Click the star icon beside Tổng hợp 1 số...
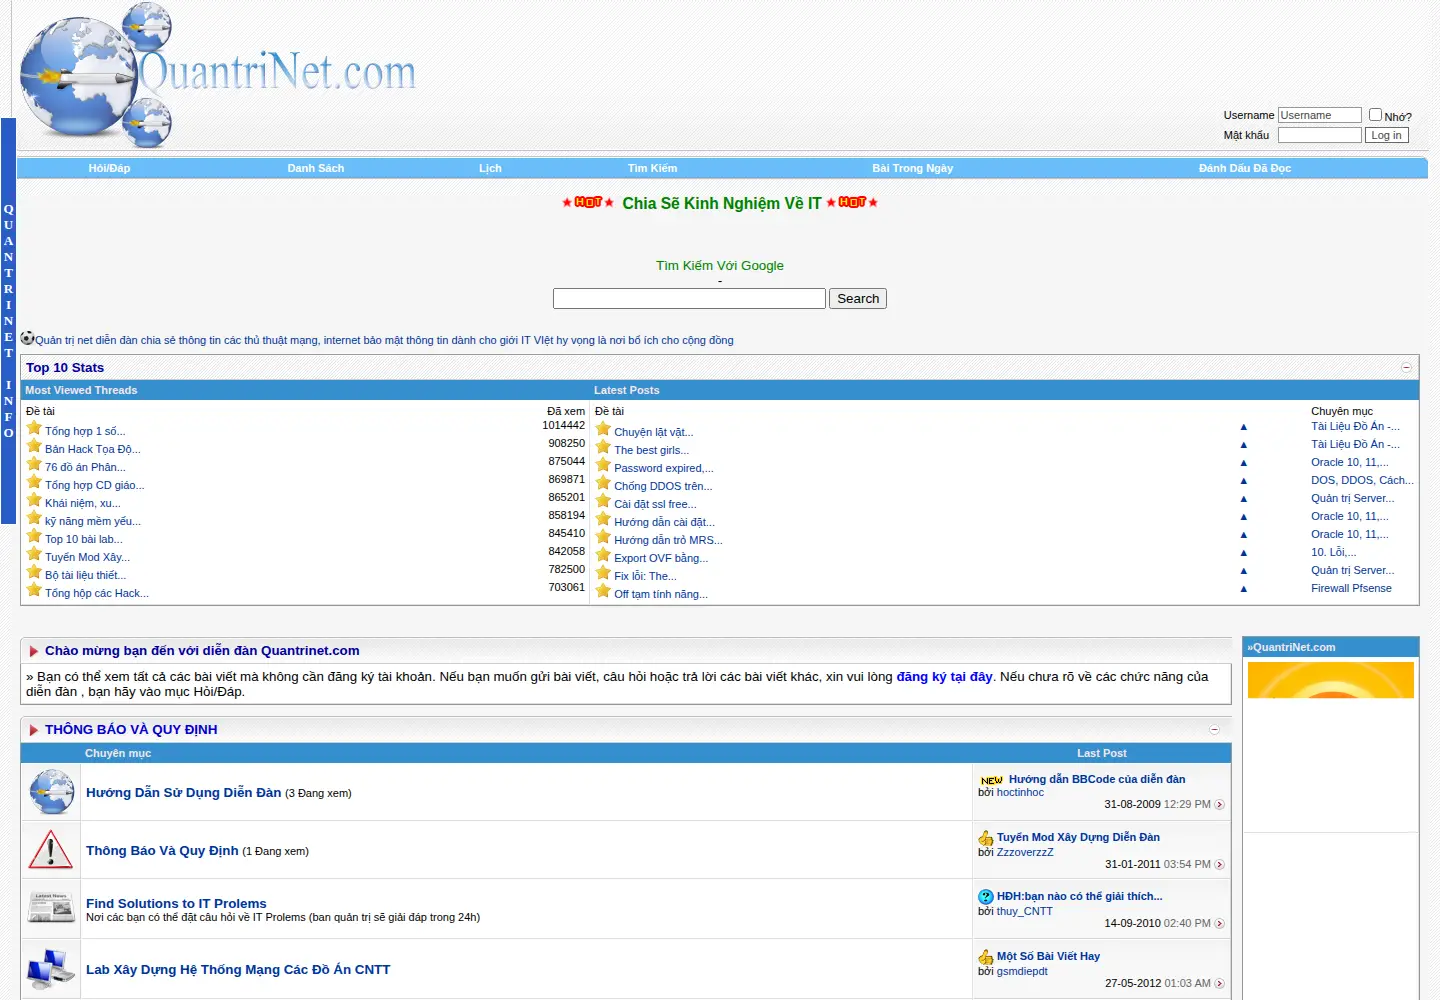1440x1000 pixels. pyautogui.click(x=34, y=428)
